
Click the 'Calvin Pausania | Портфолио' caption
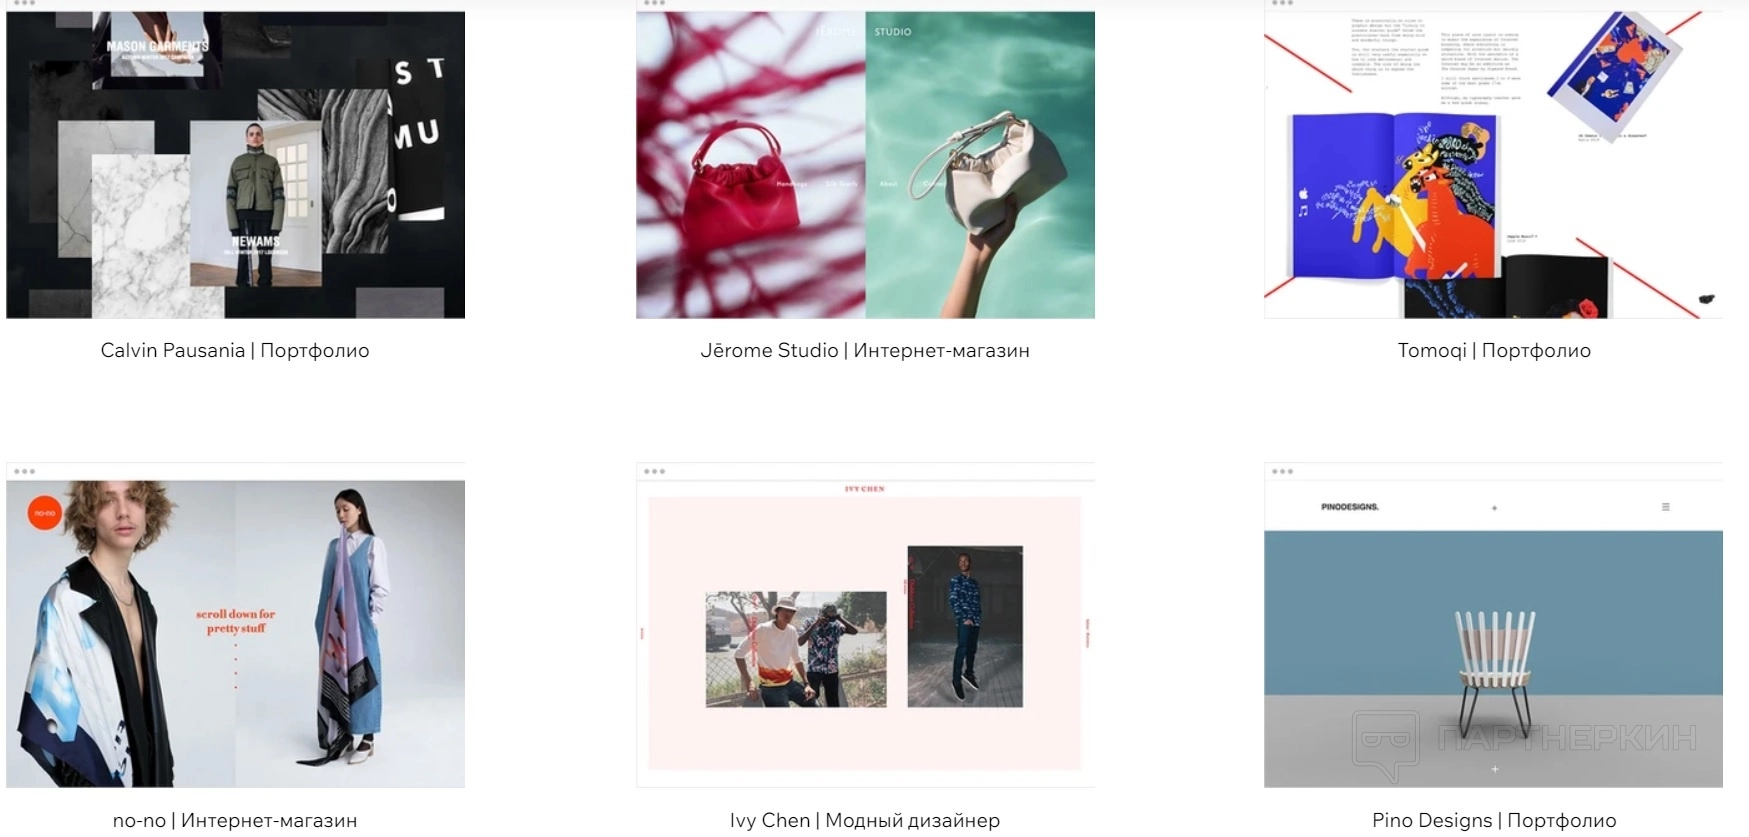(235, 350)
